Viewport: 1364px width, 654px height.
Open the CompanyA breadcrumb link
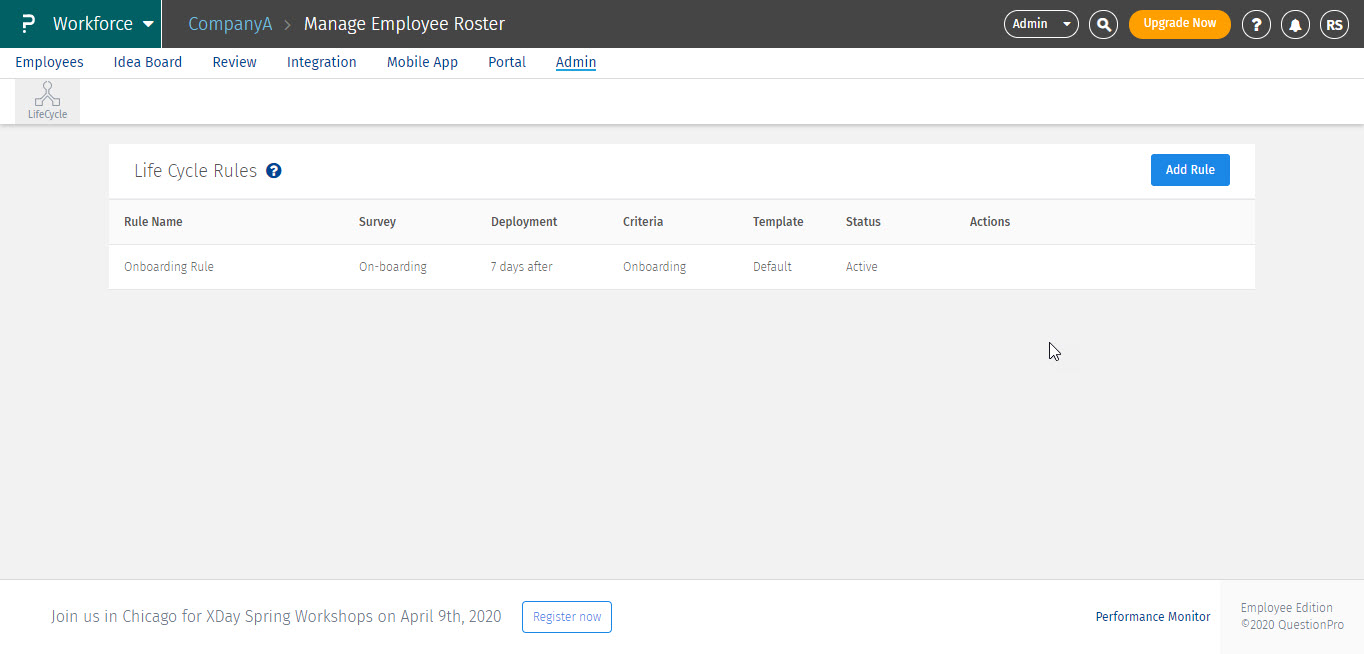pos(230,24)
